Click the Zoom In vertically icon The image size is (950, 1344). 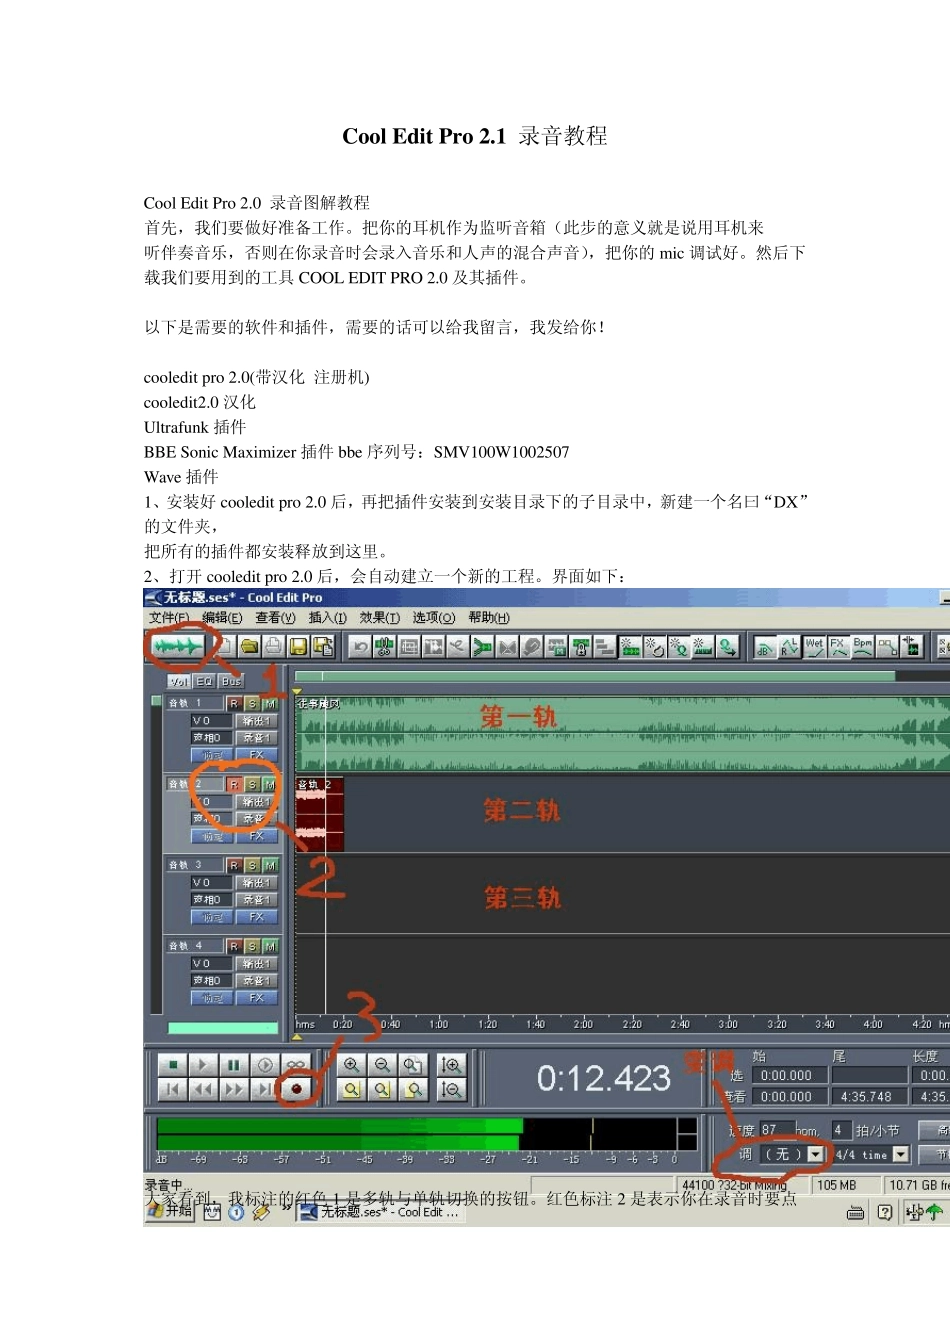pyautogui.click(x=451, y=1065)
